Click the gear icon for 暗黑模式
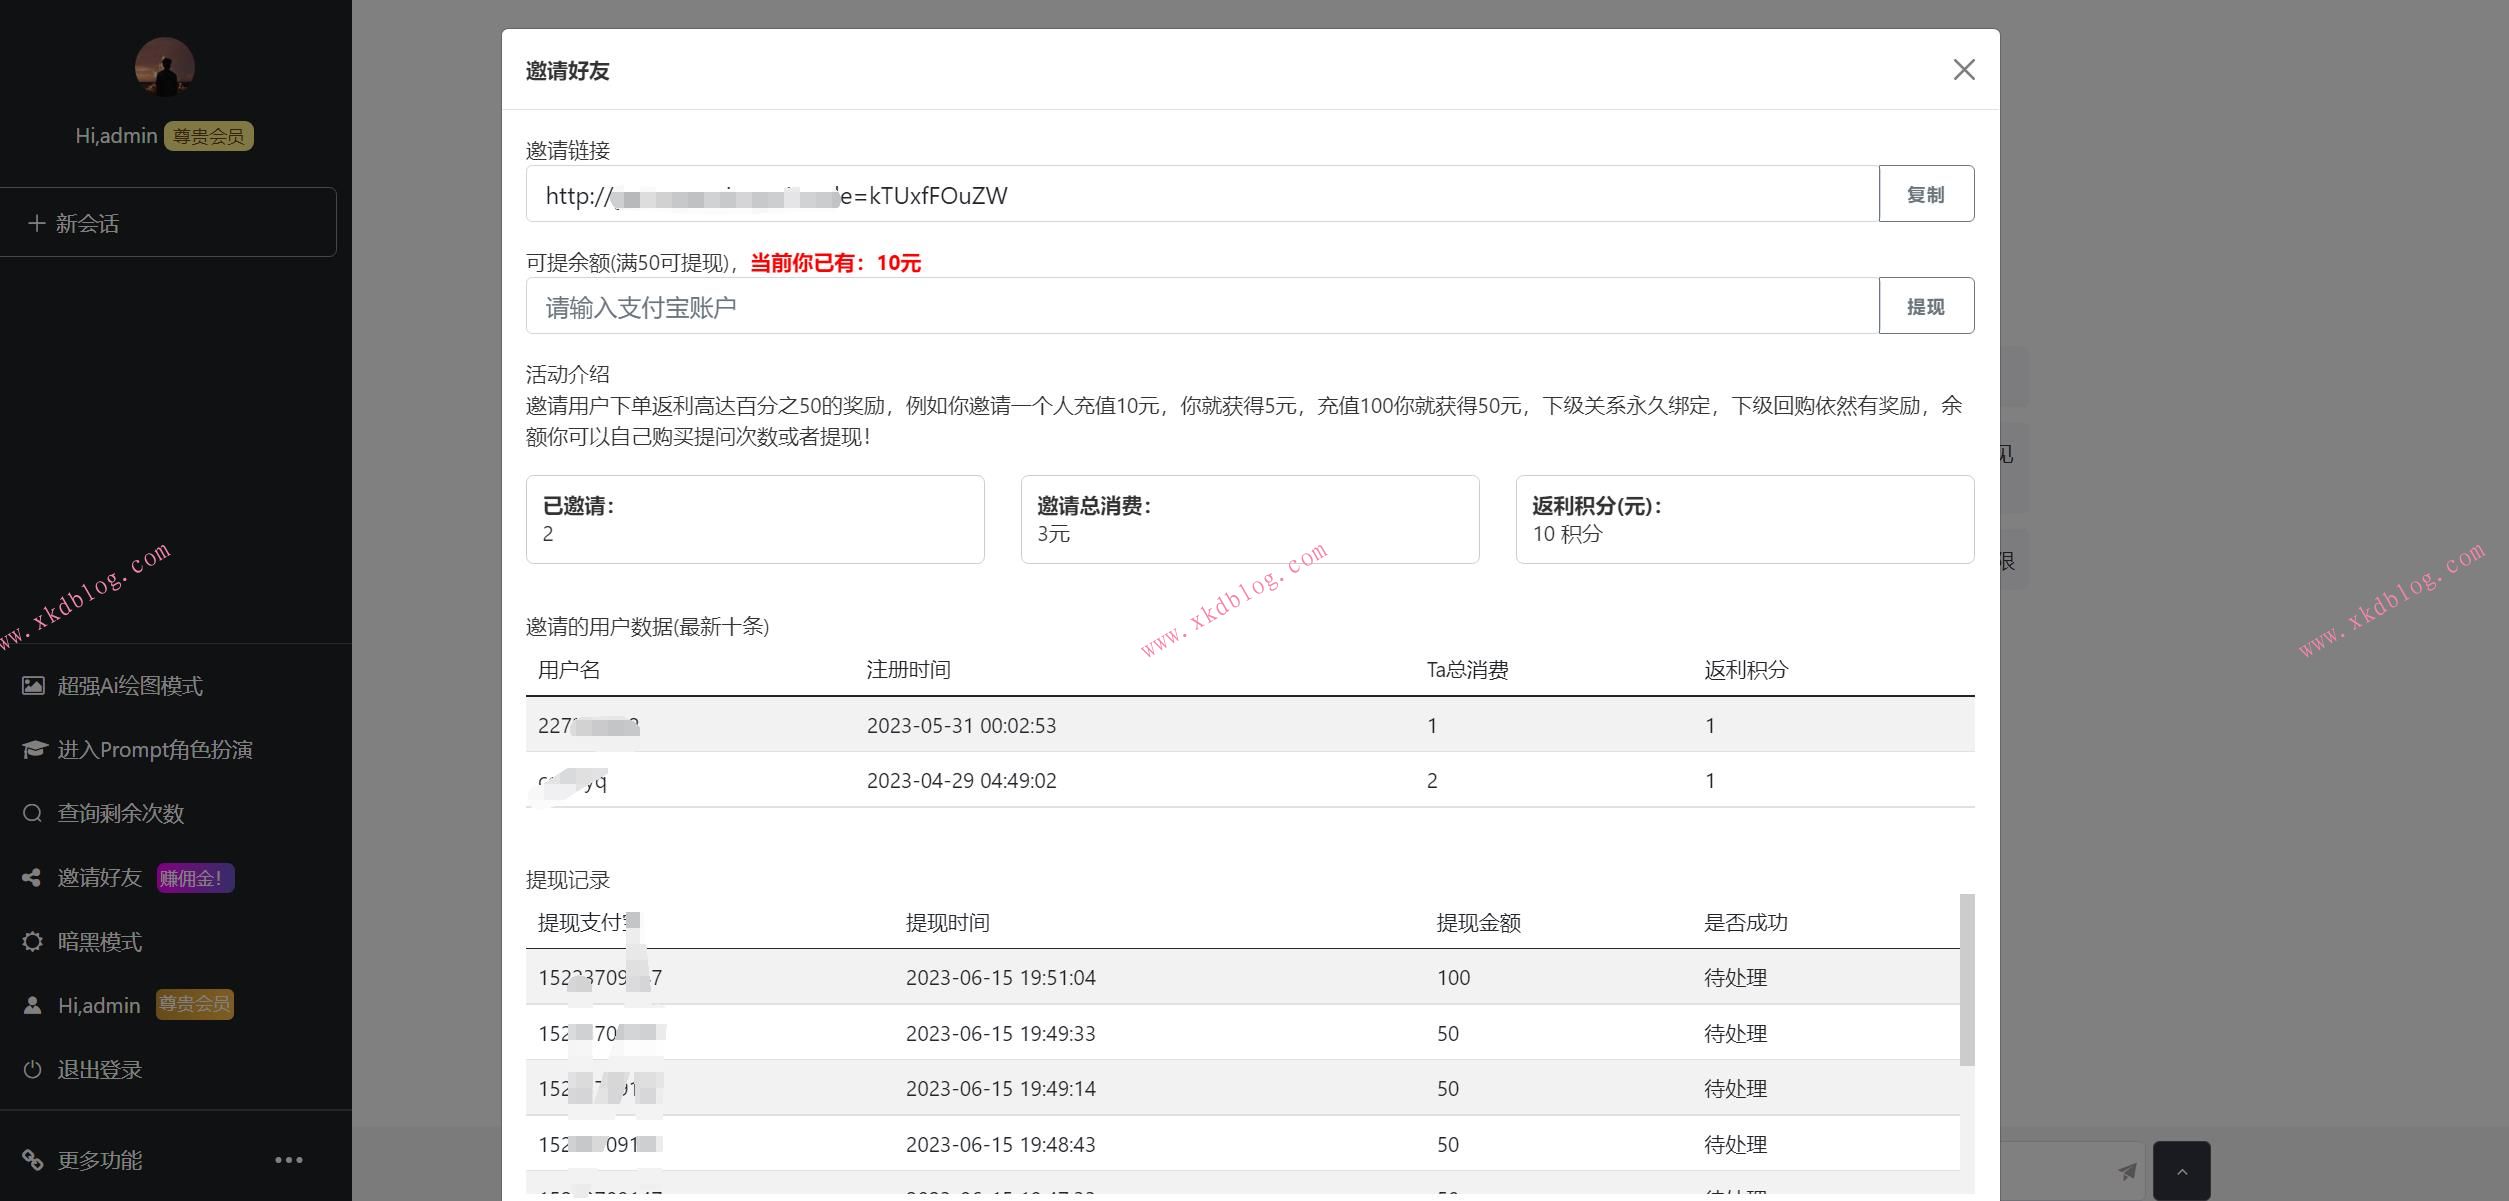Viewport: 2509px width, 1201px height. coord(32,941)
